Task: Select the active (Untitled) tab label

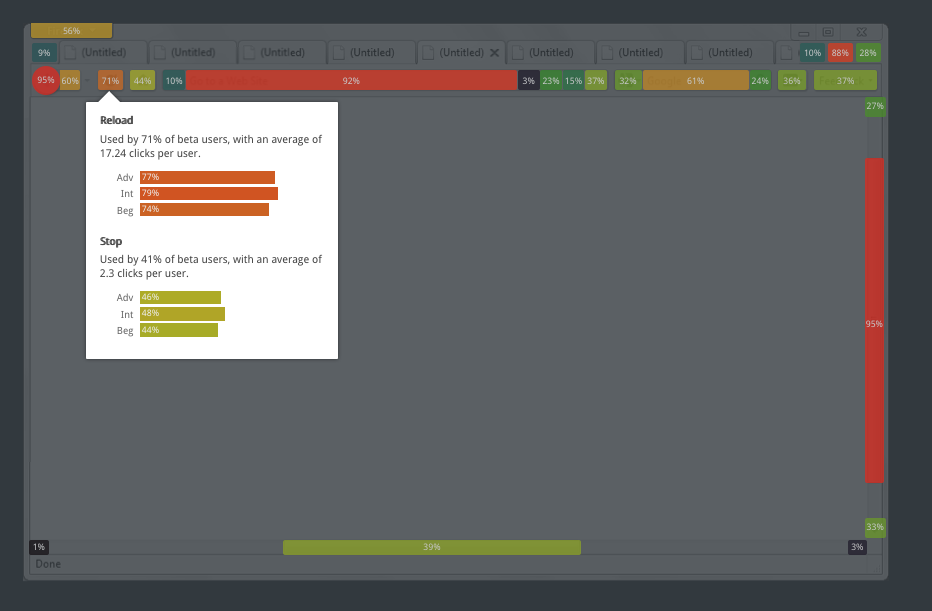Action: click(x=461, y=52)
